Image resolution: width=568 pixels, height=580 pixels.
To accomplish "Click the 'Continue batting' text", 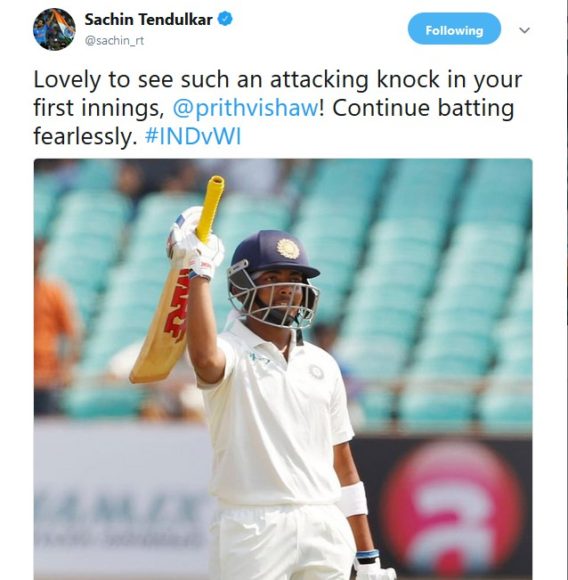I will coord(423,108).
